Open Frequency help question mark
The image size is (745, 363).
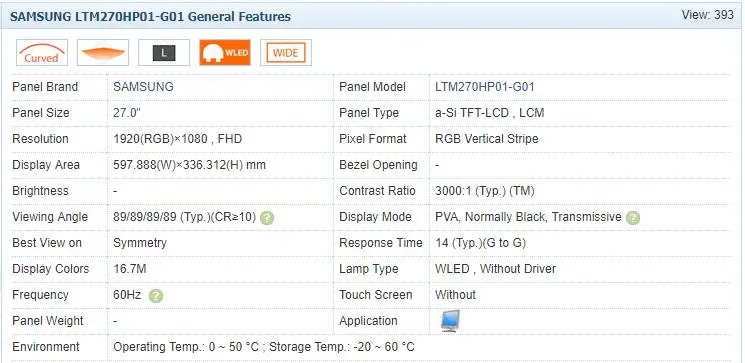point(156,296)
